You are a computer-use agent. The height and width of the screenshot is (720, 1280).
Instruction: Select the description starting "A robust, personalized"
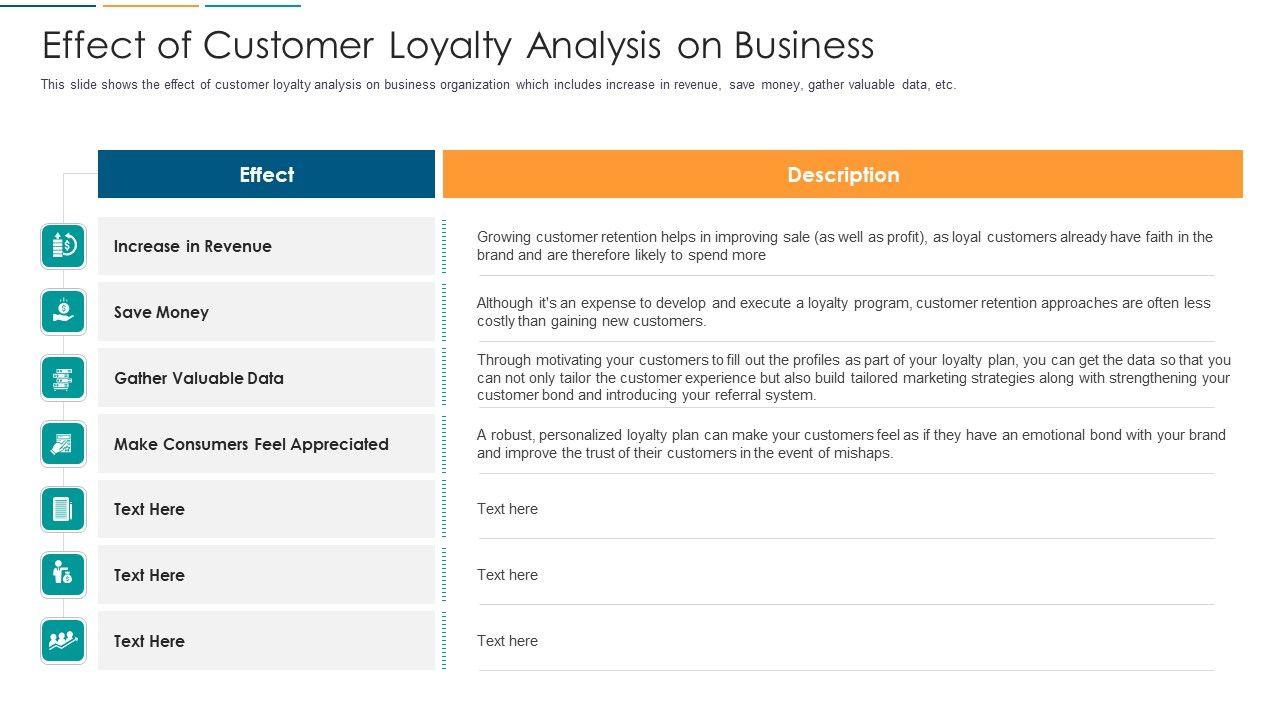[x=851, y=444]
